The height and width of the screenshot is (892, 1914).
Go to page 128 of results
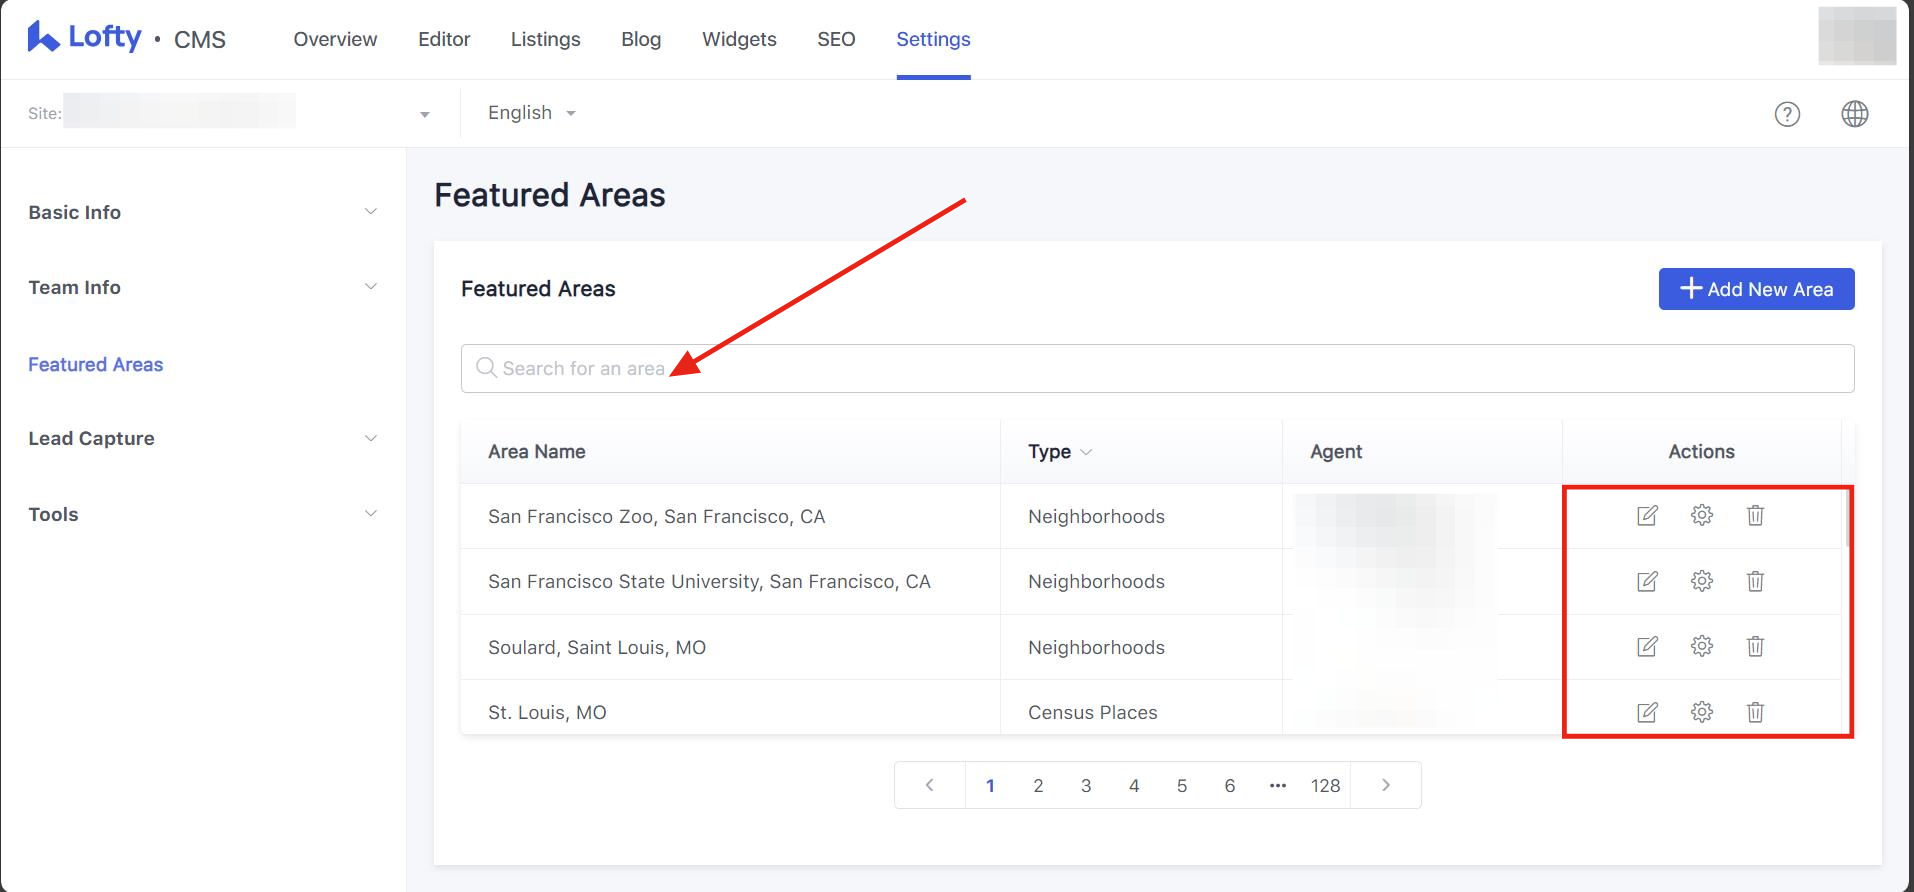(x=1325, y=786)
